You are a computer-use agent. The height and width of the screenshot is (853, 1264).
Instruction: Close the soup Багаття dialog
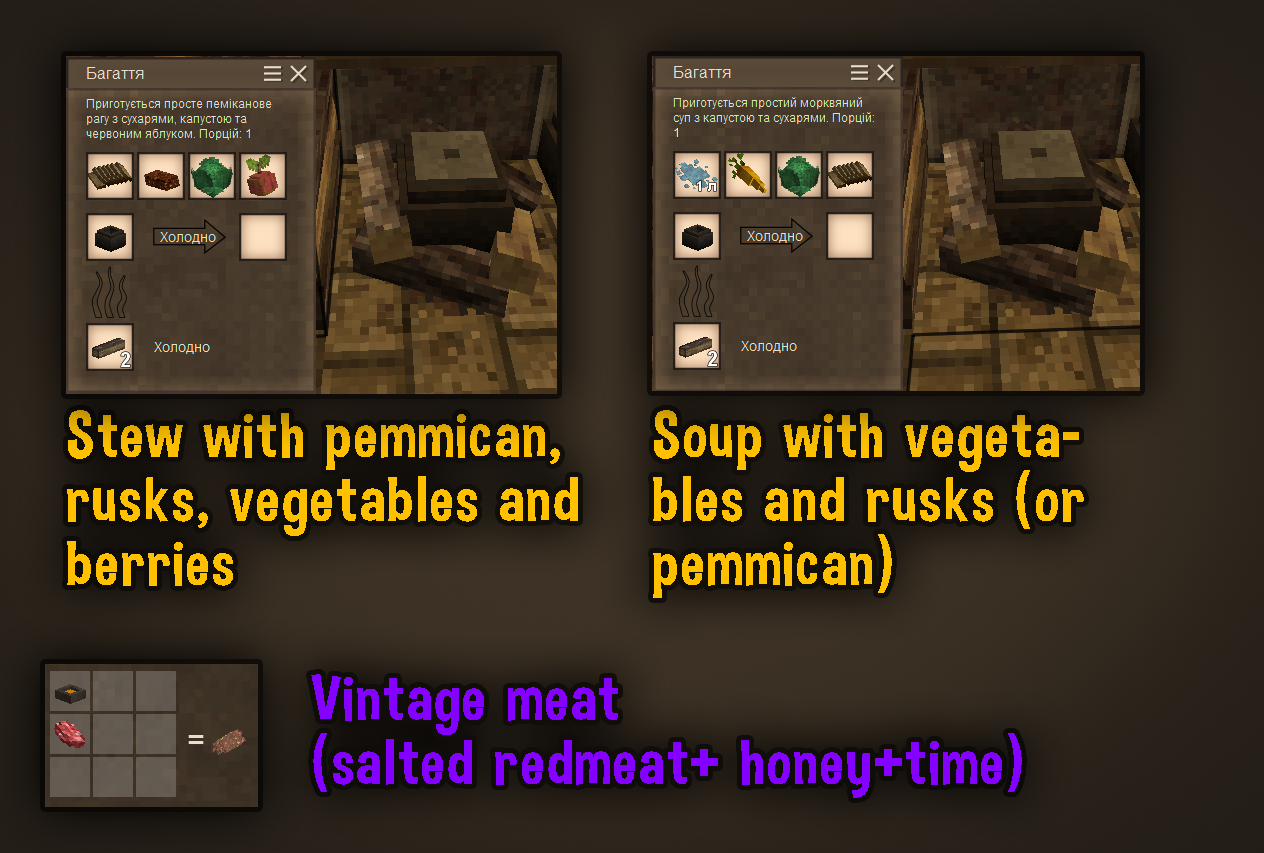pos(885,73)
